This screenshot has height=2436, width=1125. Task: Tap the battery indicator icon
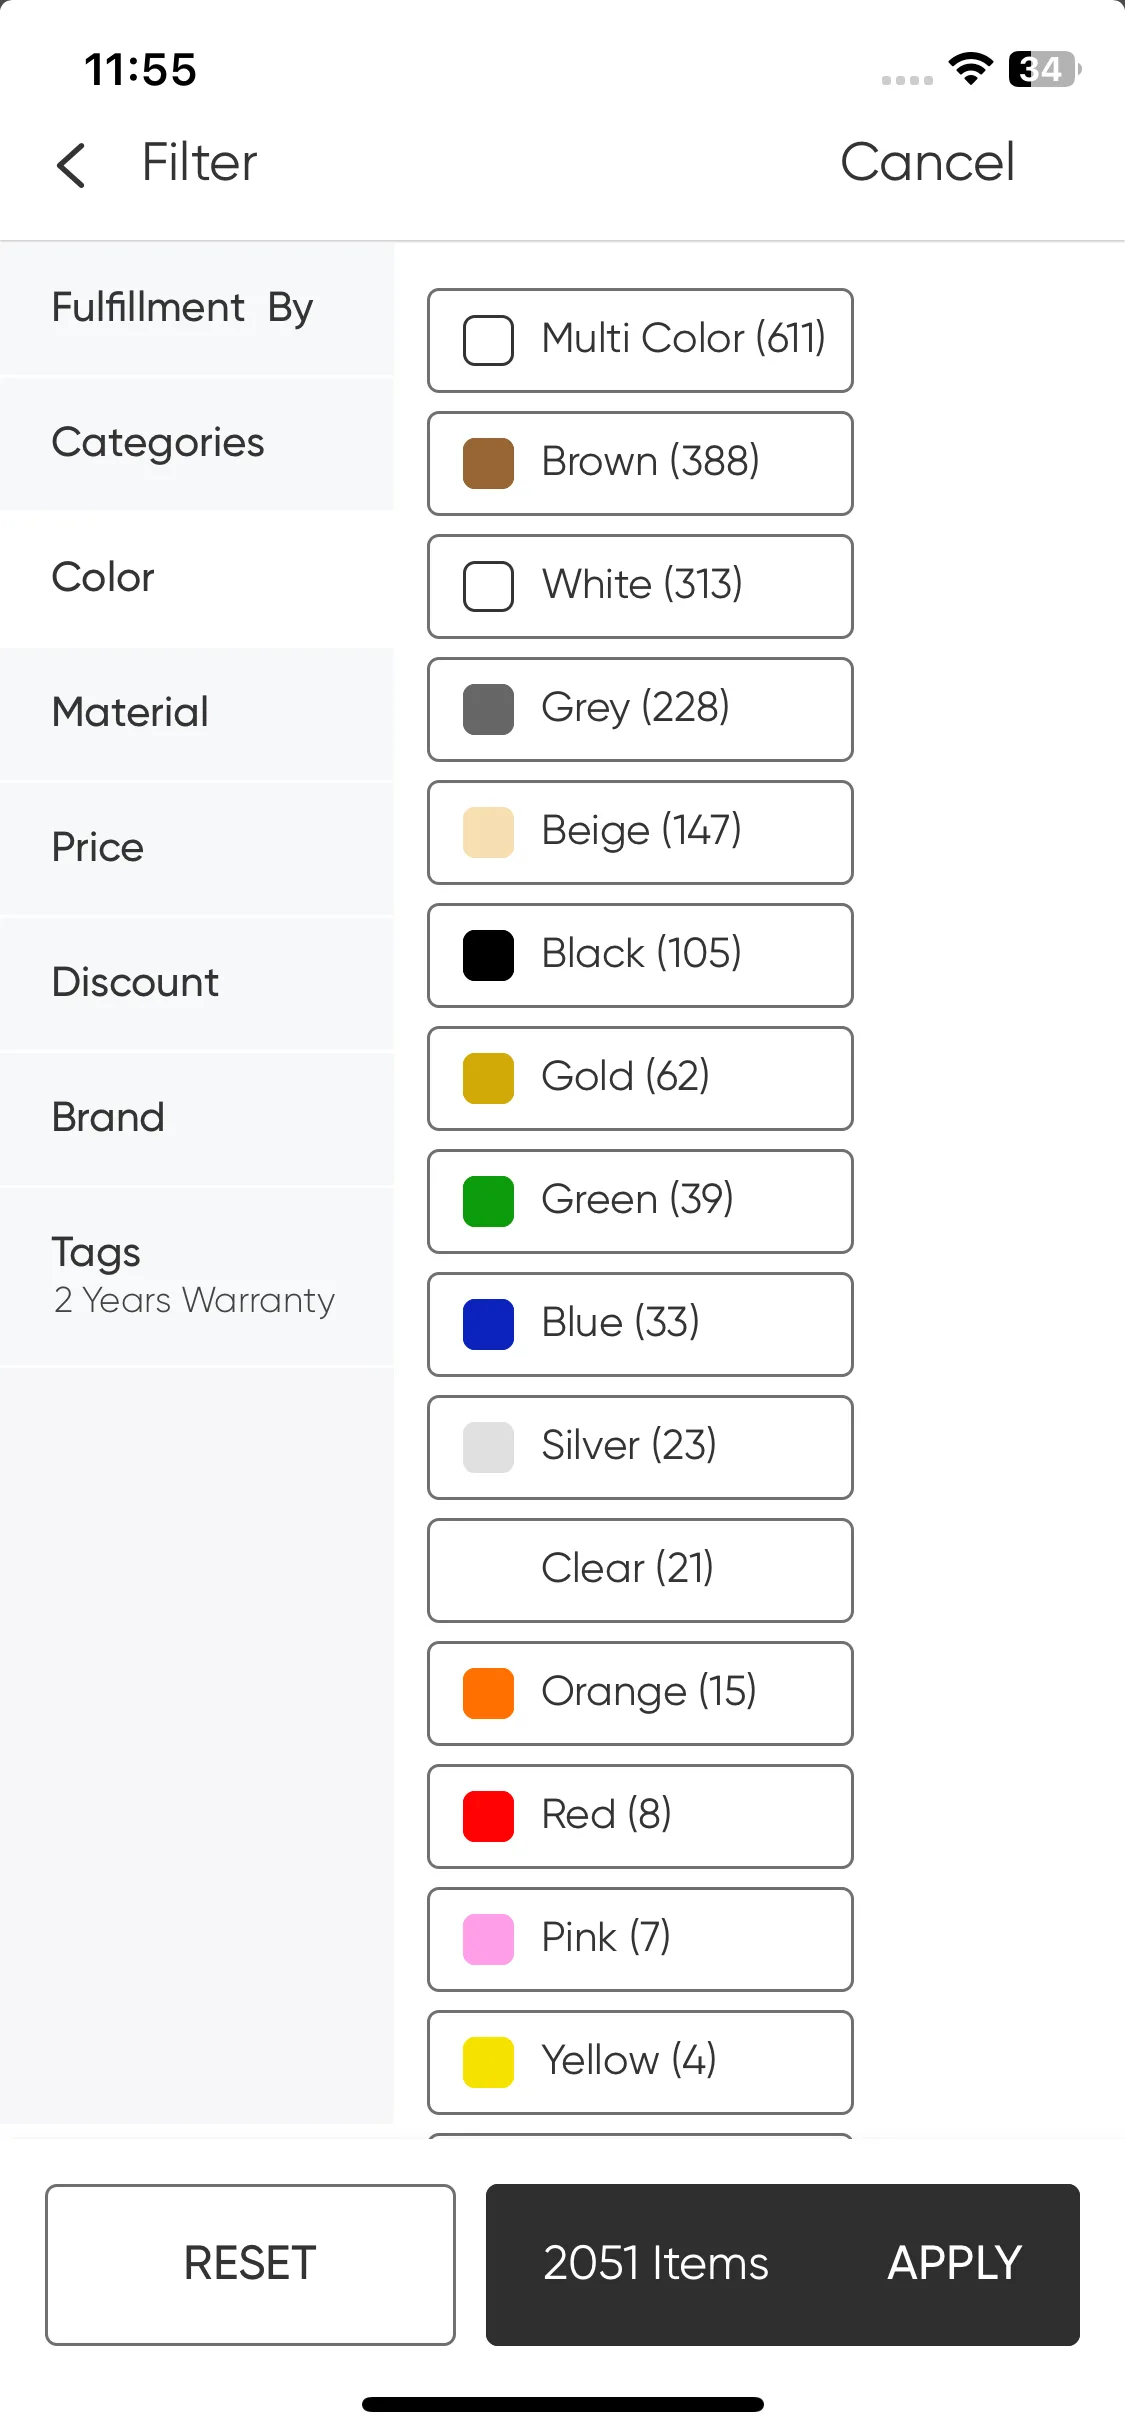1045,69
